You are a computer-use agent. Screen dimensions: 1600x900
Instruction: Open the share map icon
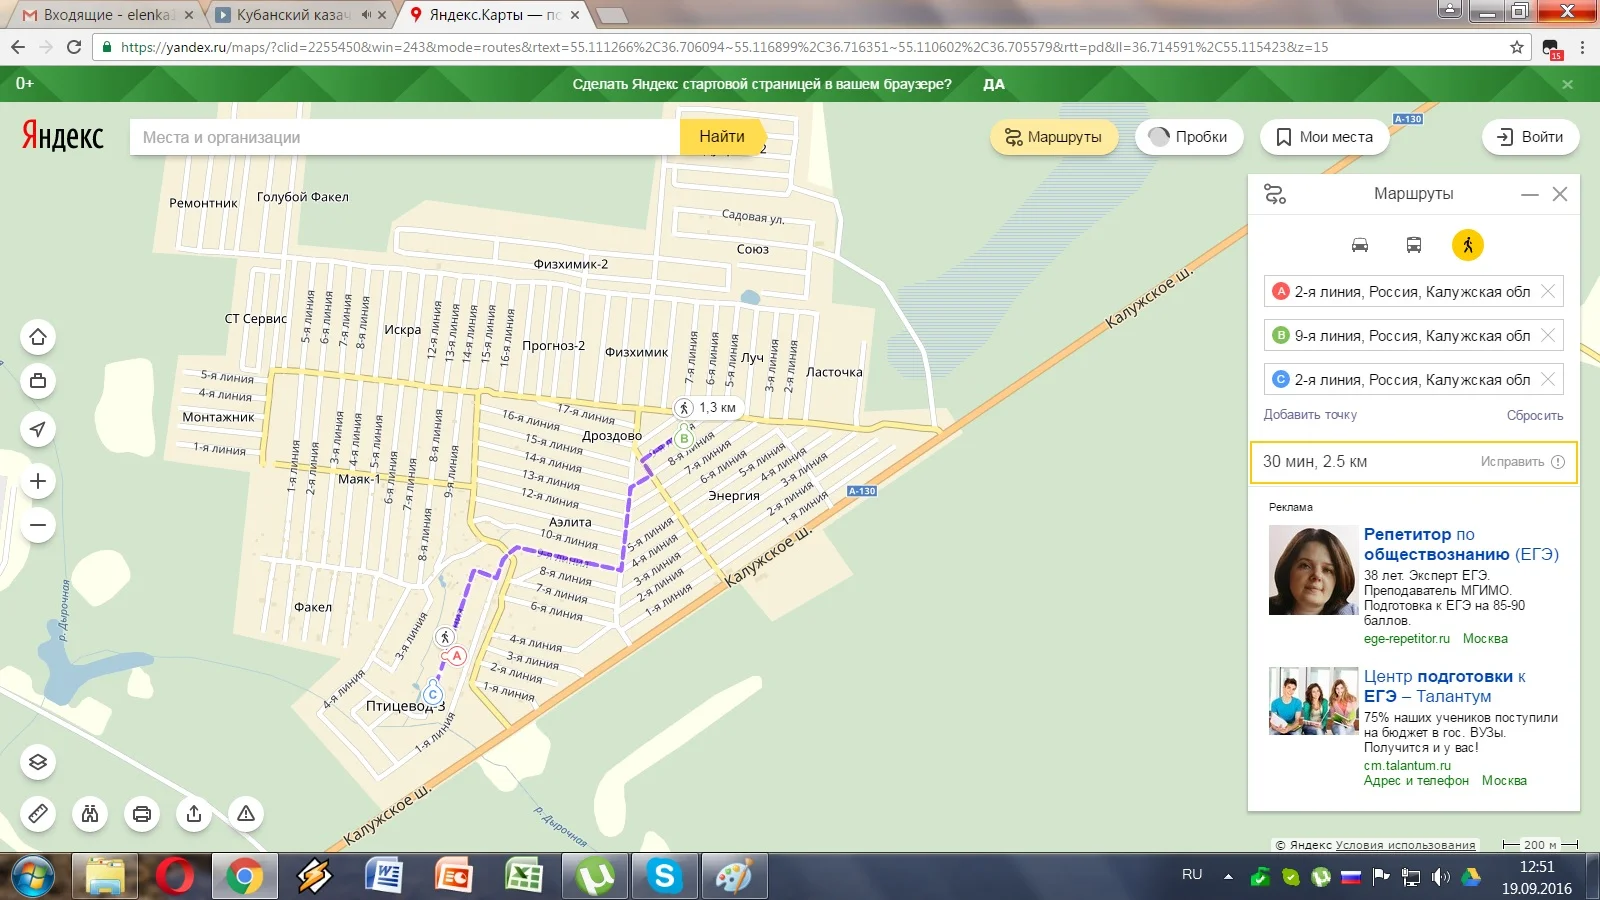[194, 813]
